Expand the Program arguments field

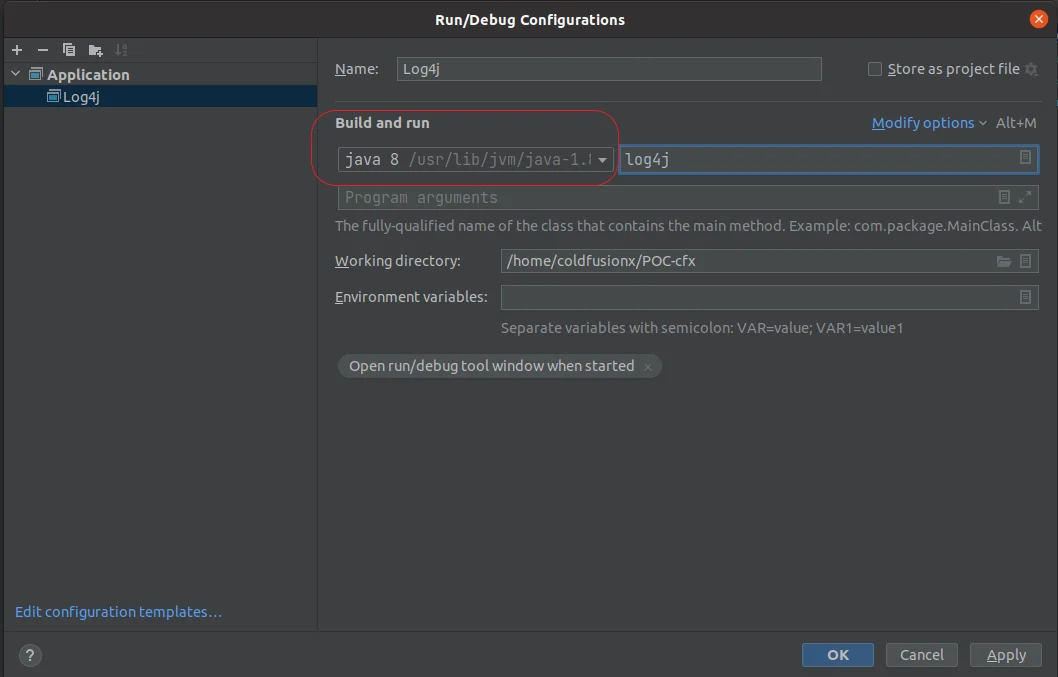tap(1025, 197)
